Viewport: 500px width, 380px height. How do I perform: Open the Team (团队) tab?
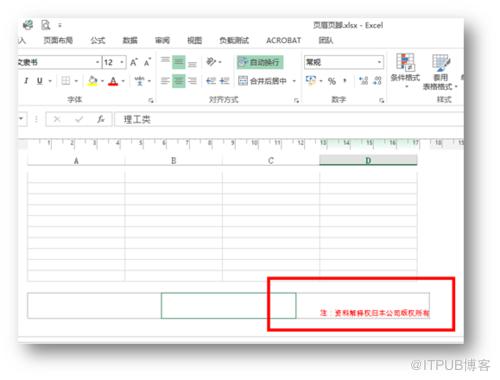(326, 40)
